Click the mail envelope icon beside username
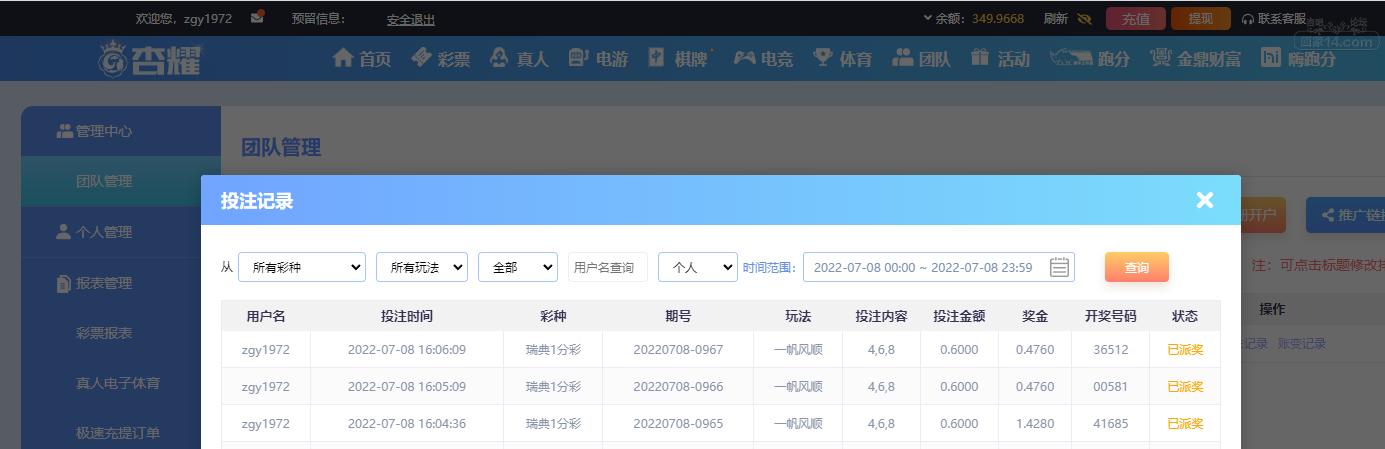Image resolution: width=1385 pixels, height=449 pixels. coord(258,18)
